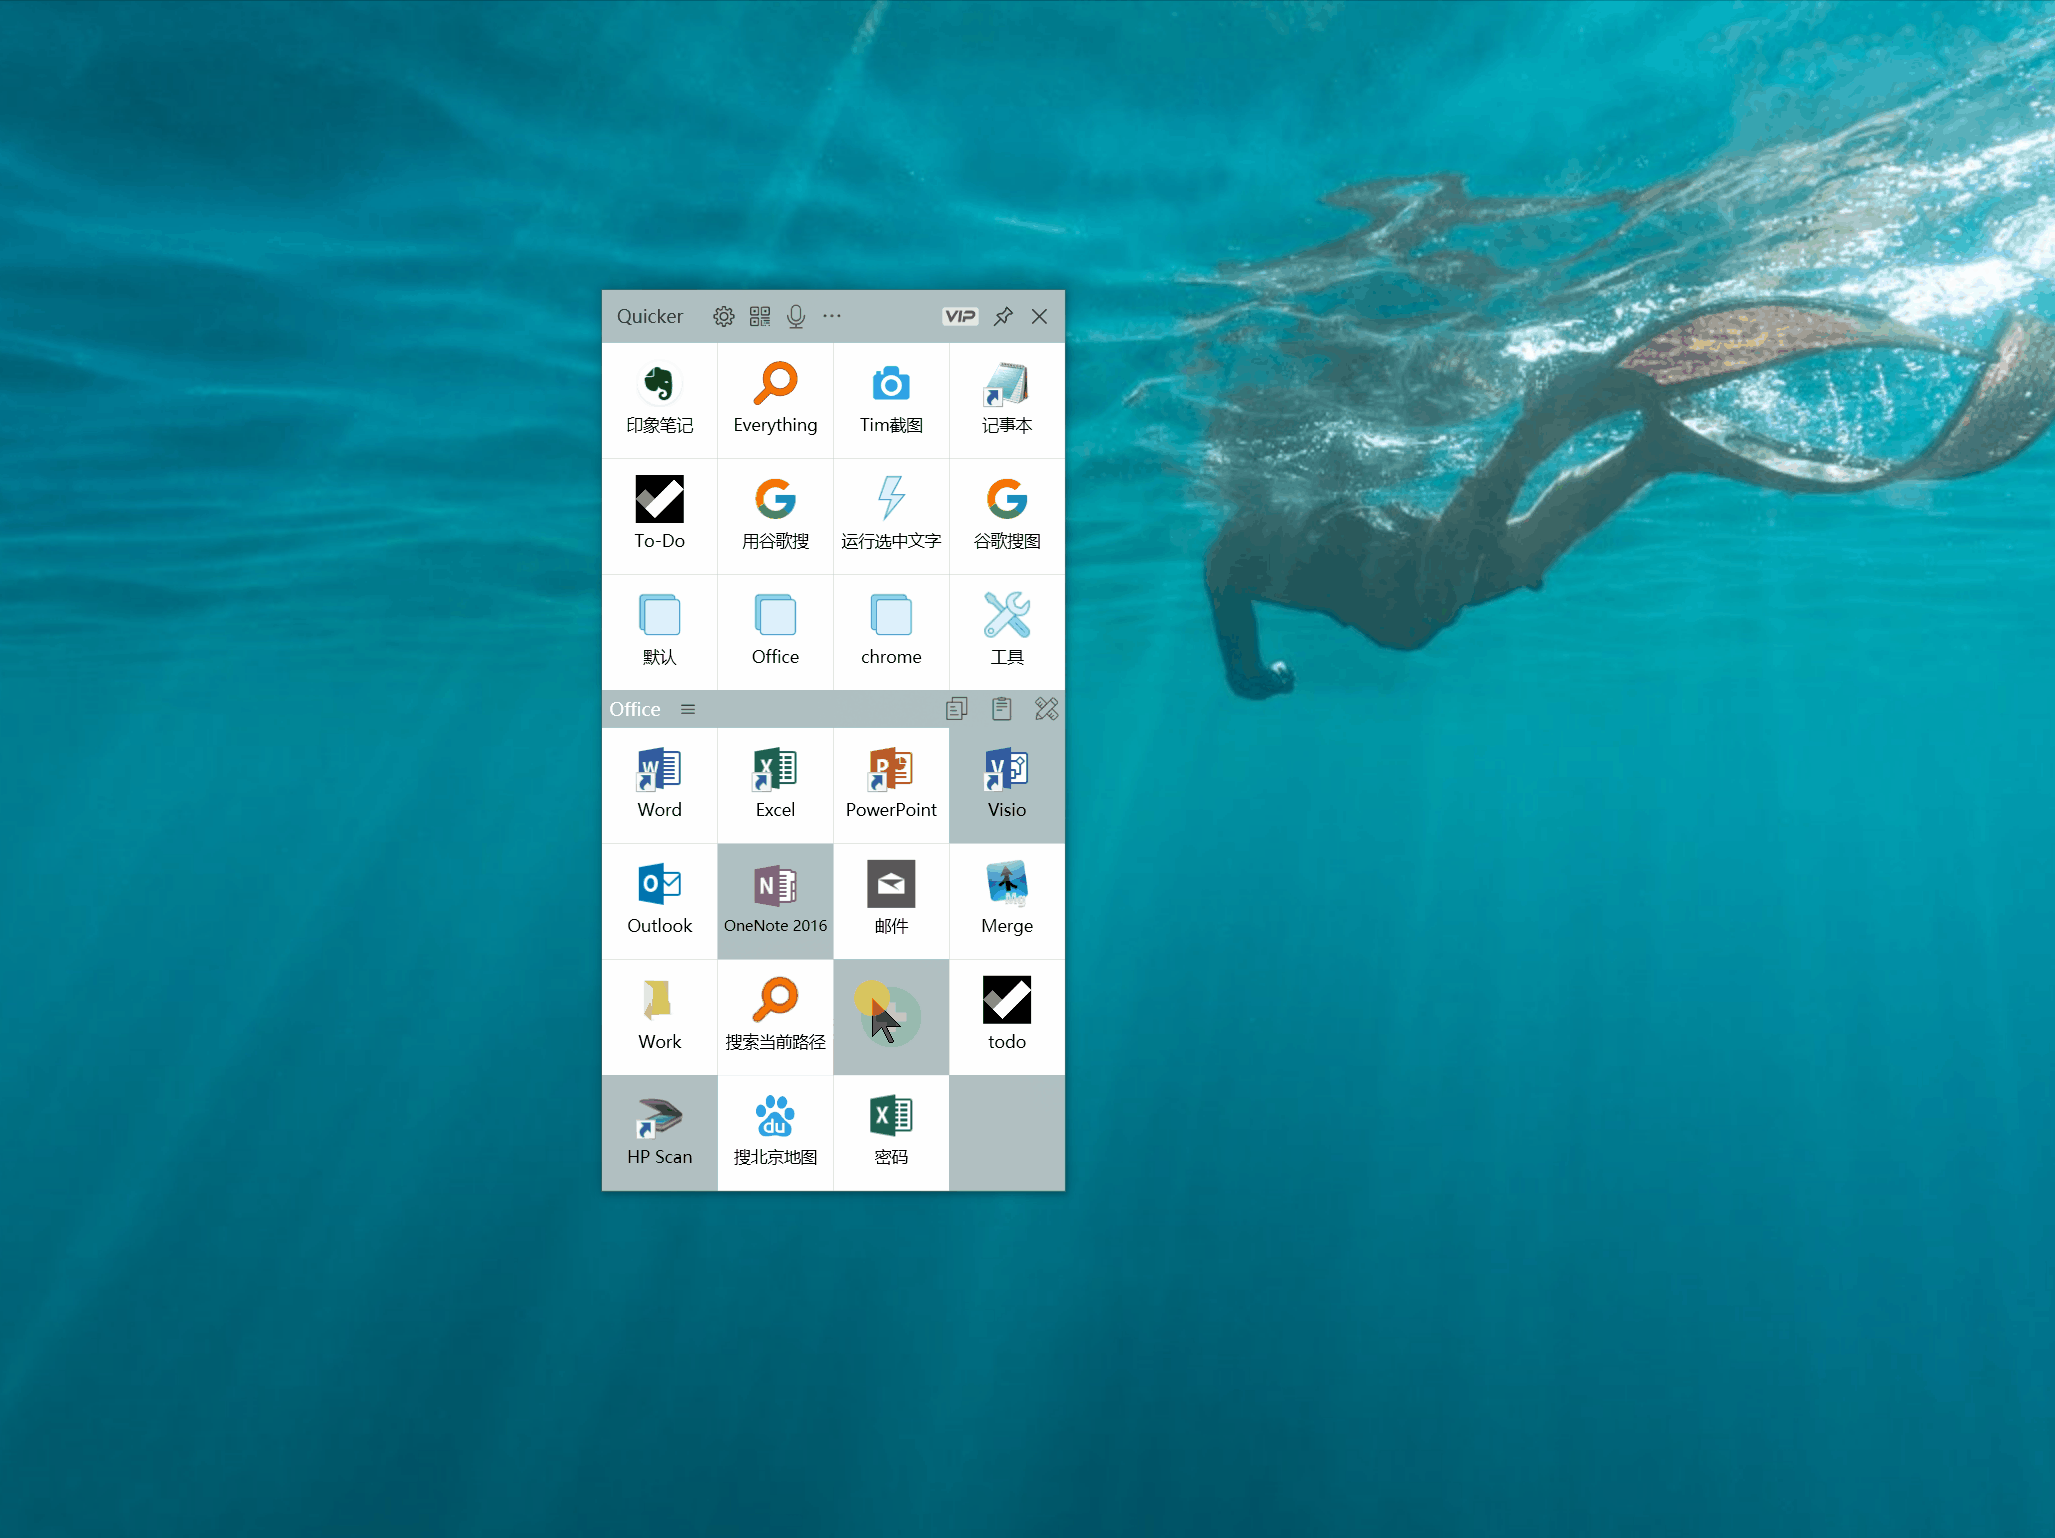
Task: Open Everything search action
Action: pos(775,401)
